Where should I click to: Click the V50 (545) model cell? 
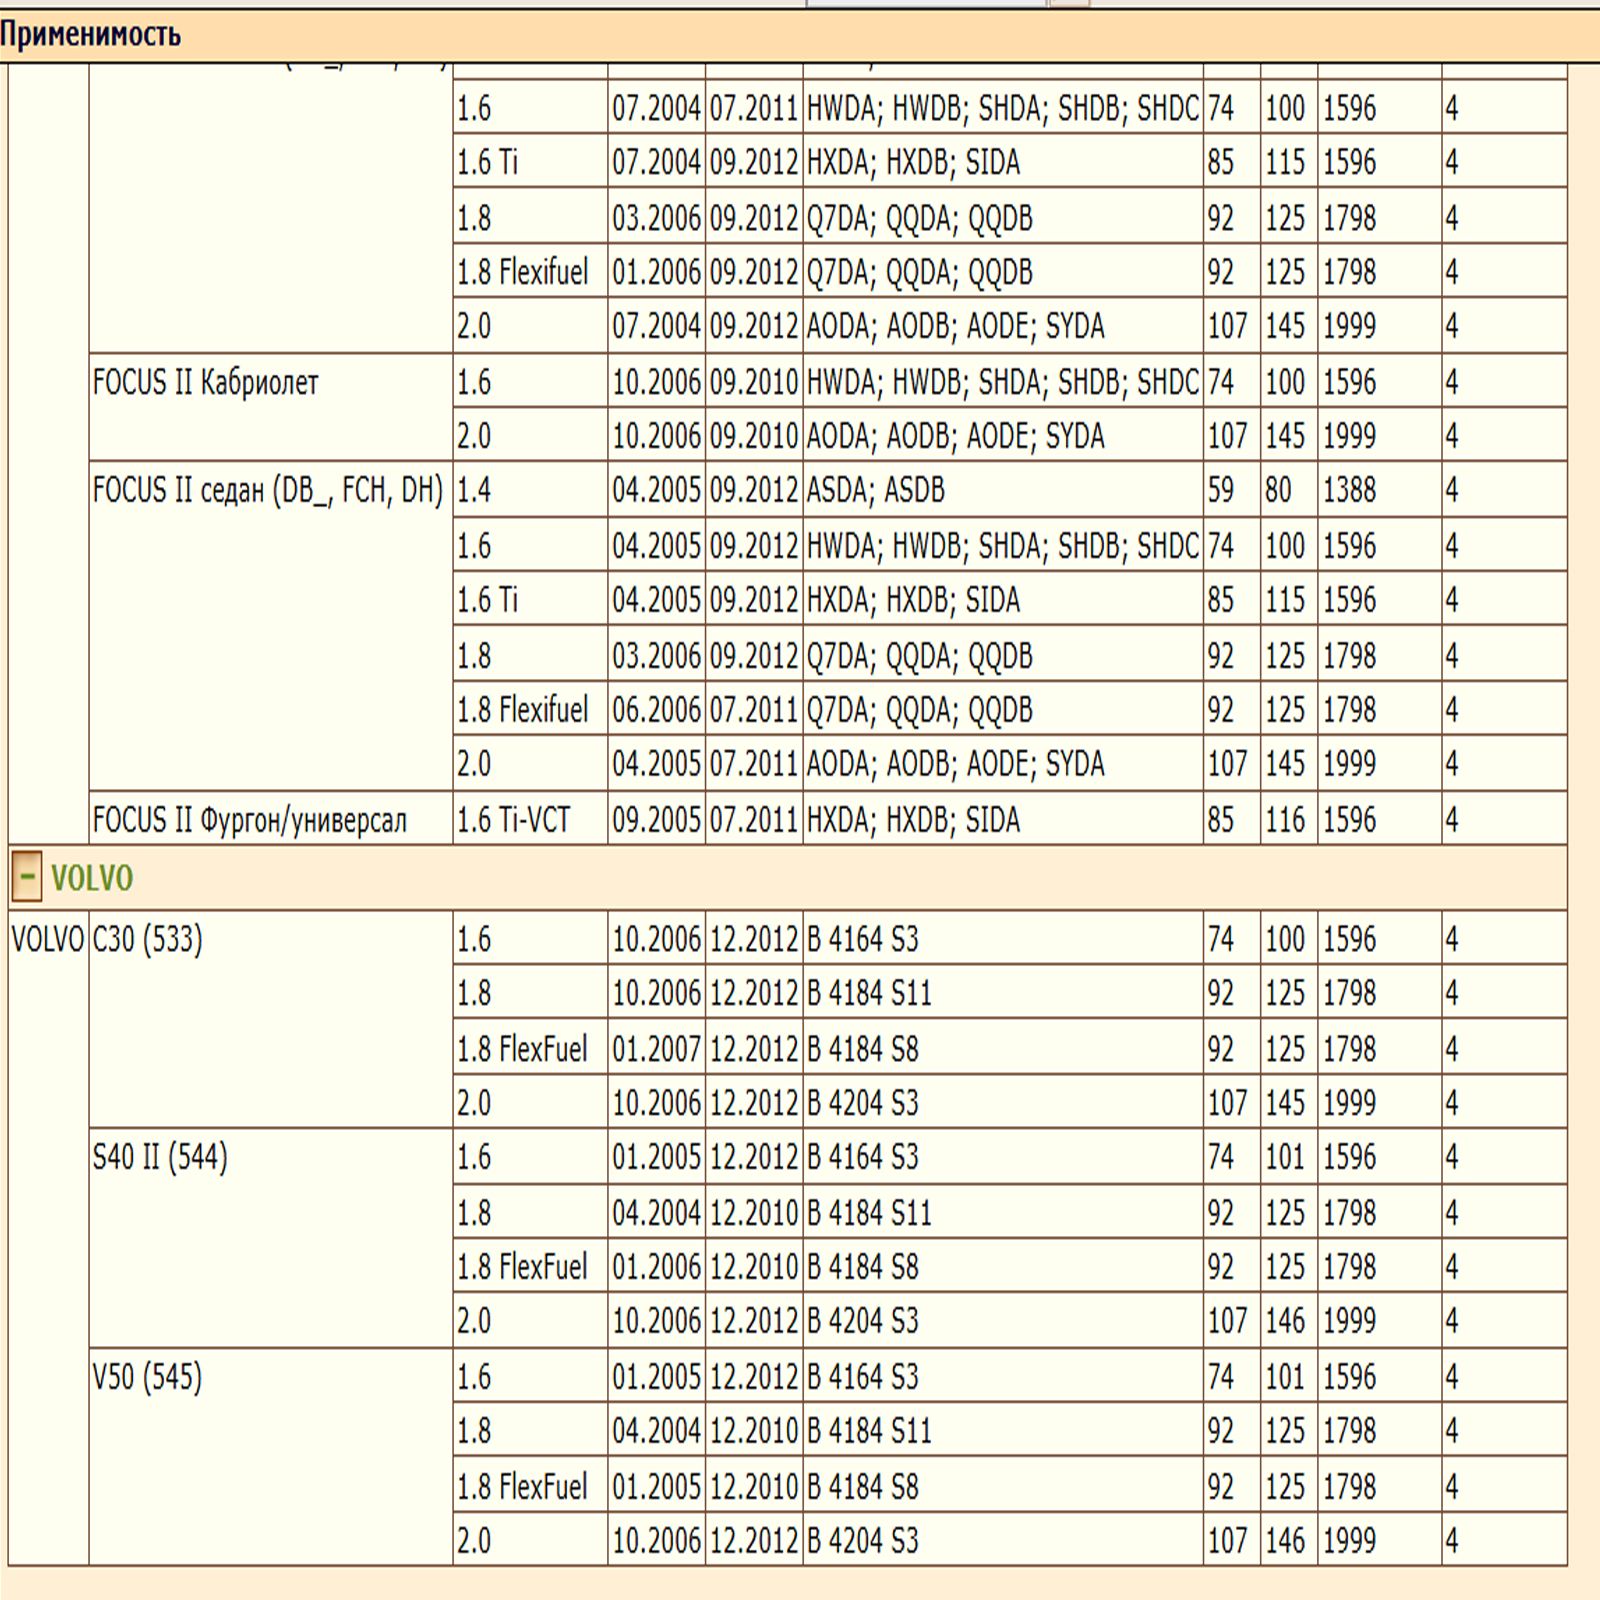(148, 1377)
